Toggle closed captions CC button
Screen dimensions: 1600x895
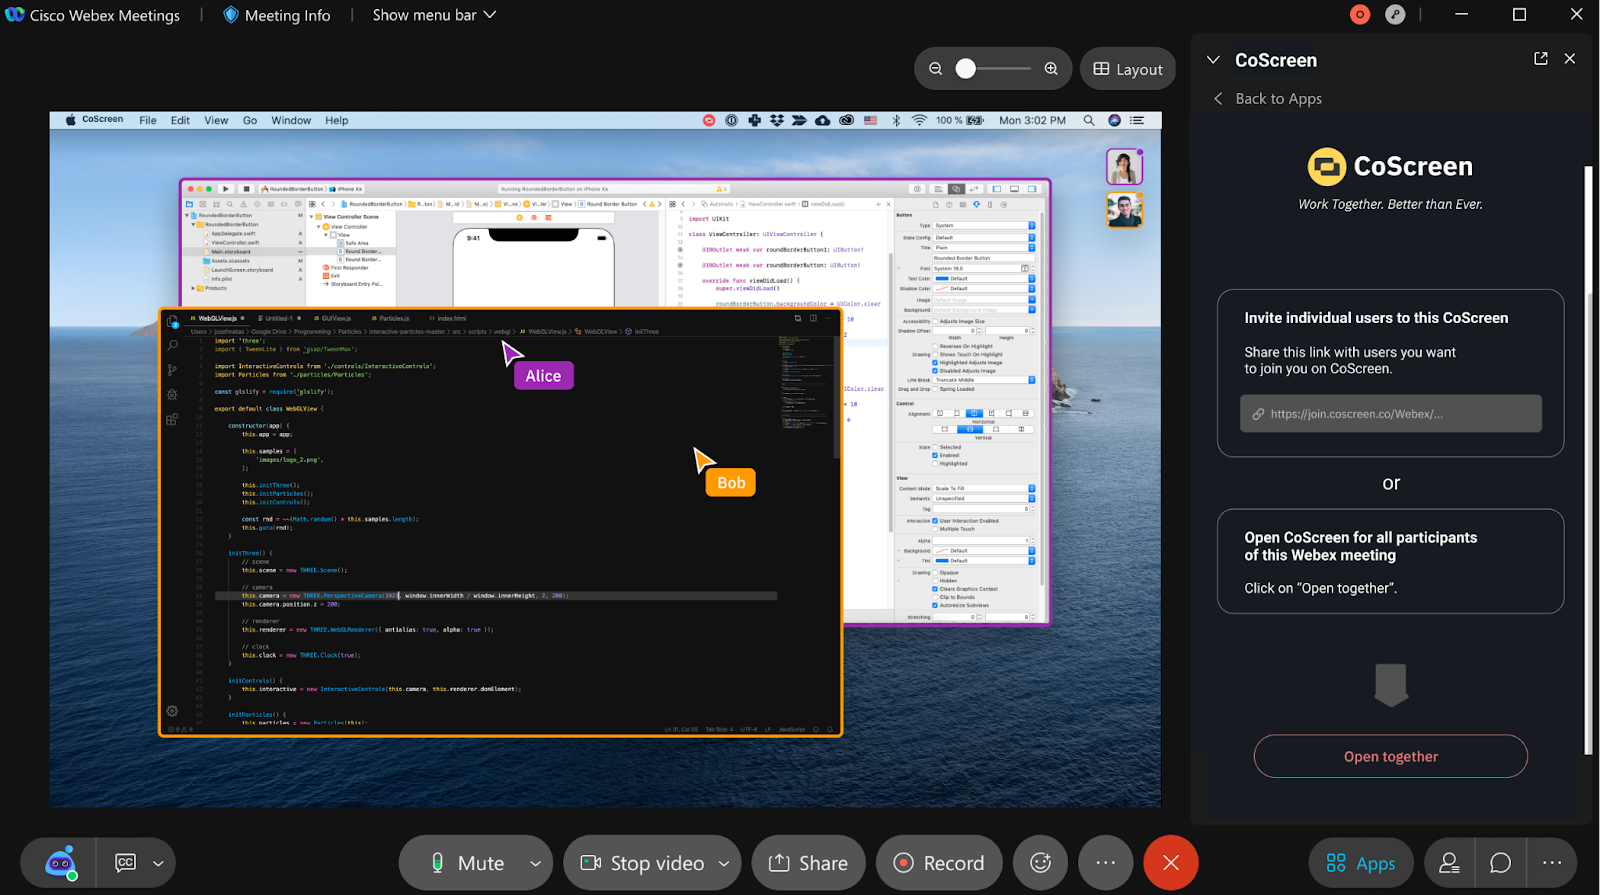tap(125, 863)
